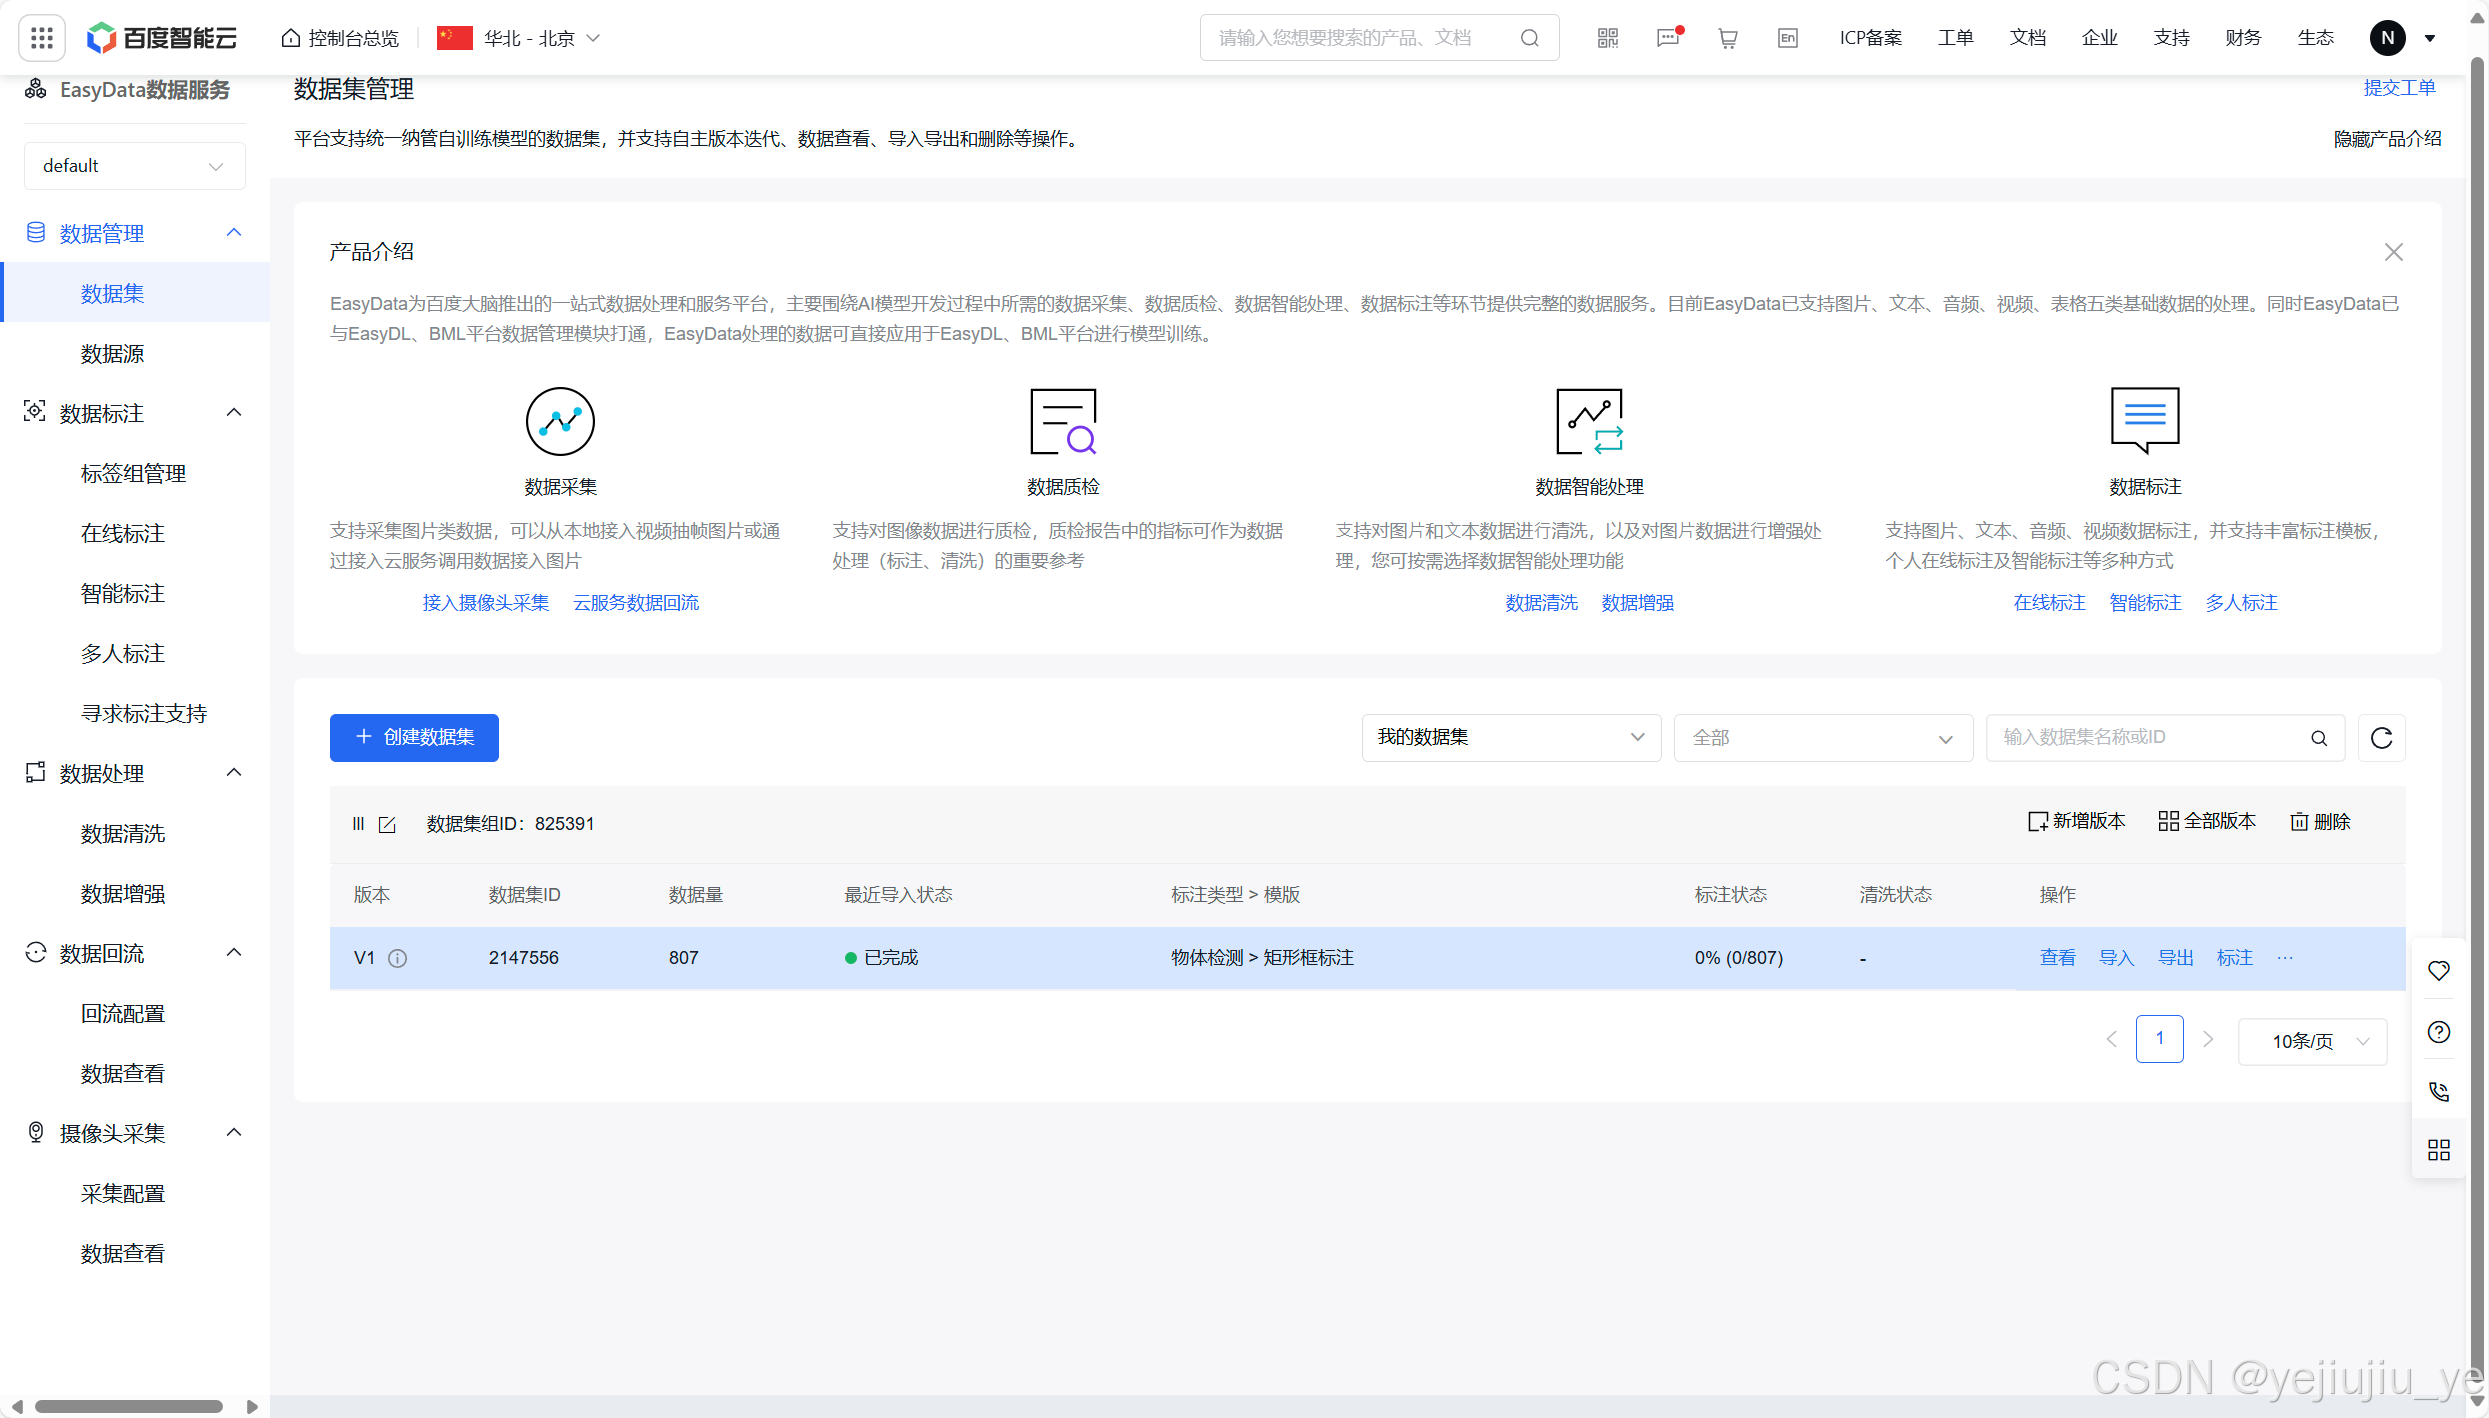The height and width of the screenshot is (1418, 2489).
Task: Click the help question mark icon
Action: (2439, 1032)
